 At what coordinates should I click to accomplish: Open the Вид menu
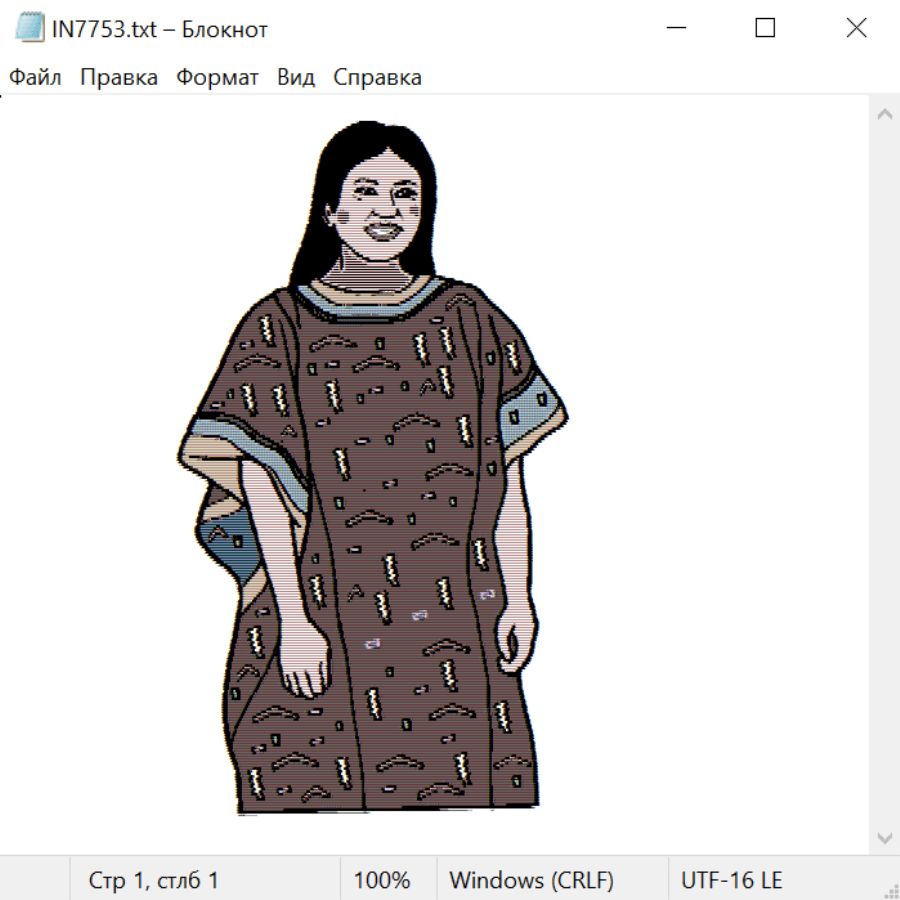pos(296,78)
